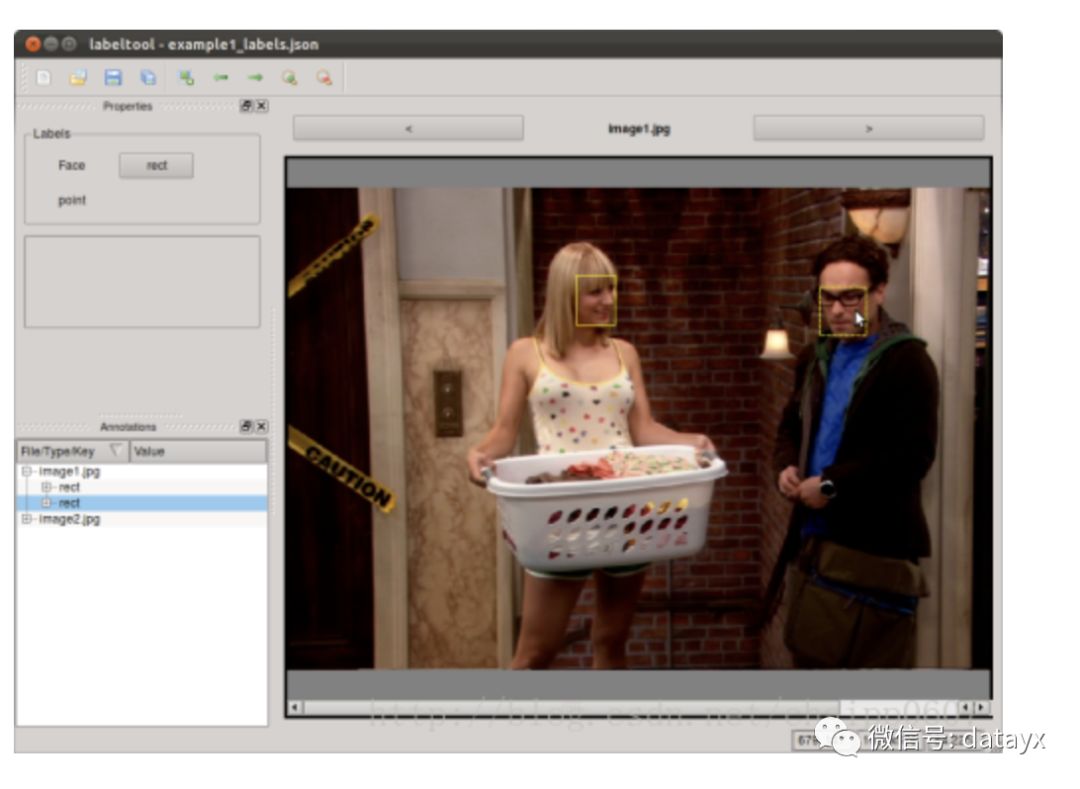Click the Value column header

pyautogui.click(x=198, y=452)
